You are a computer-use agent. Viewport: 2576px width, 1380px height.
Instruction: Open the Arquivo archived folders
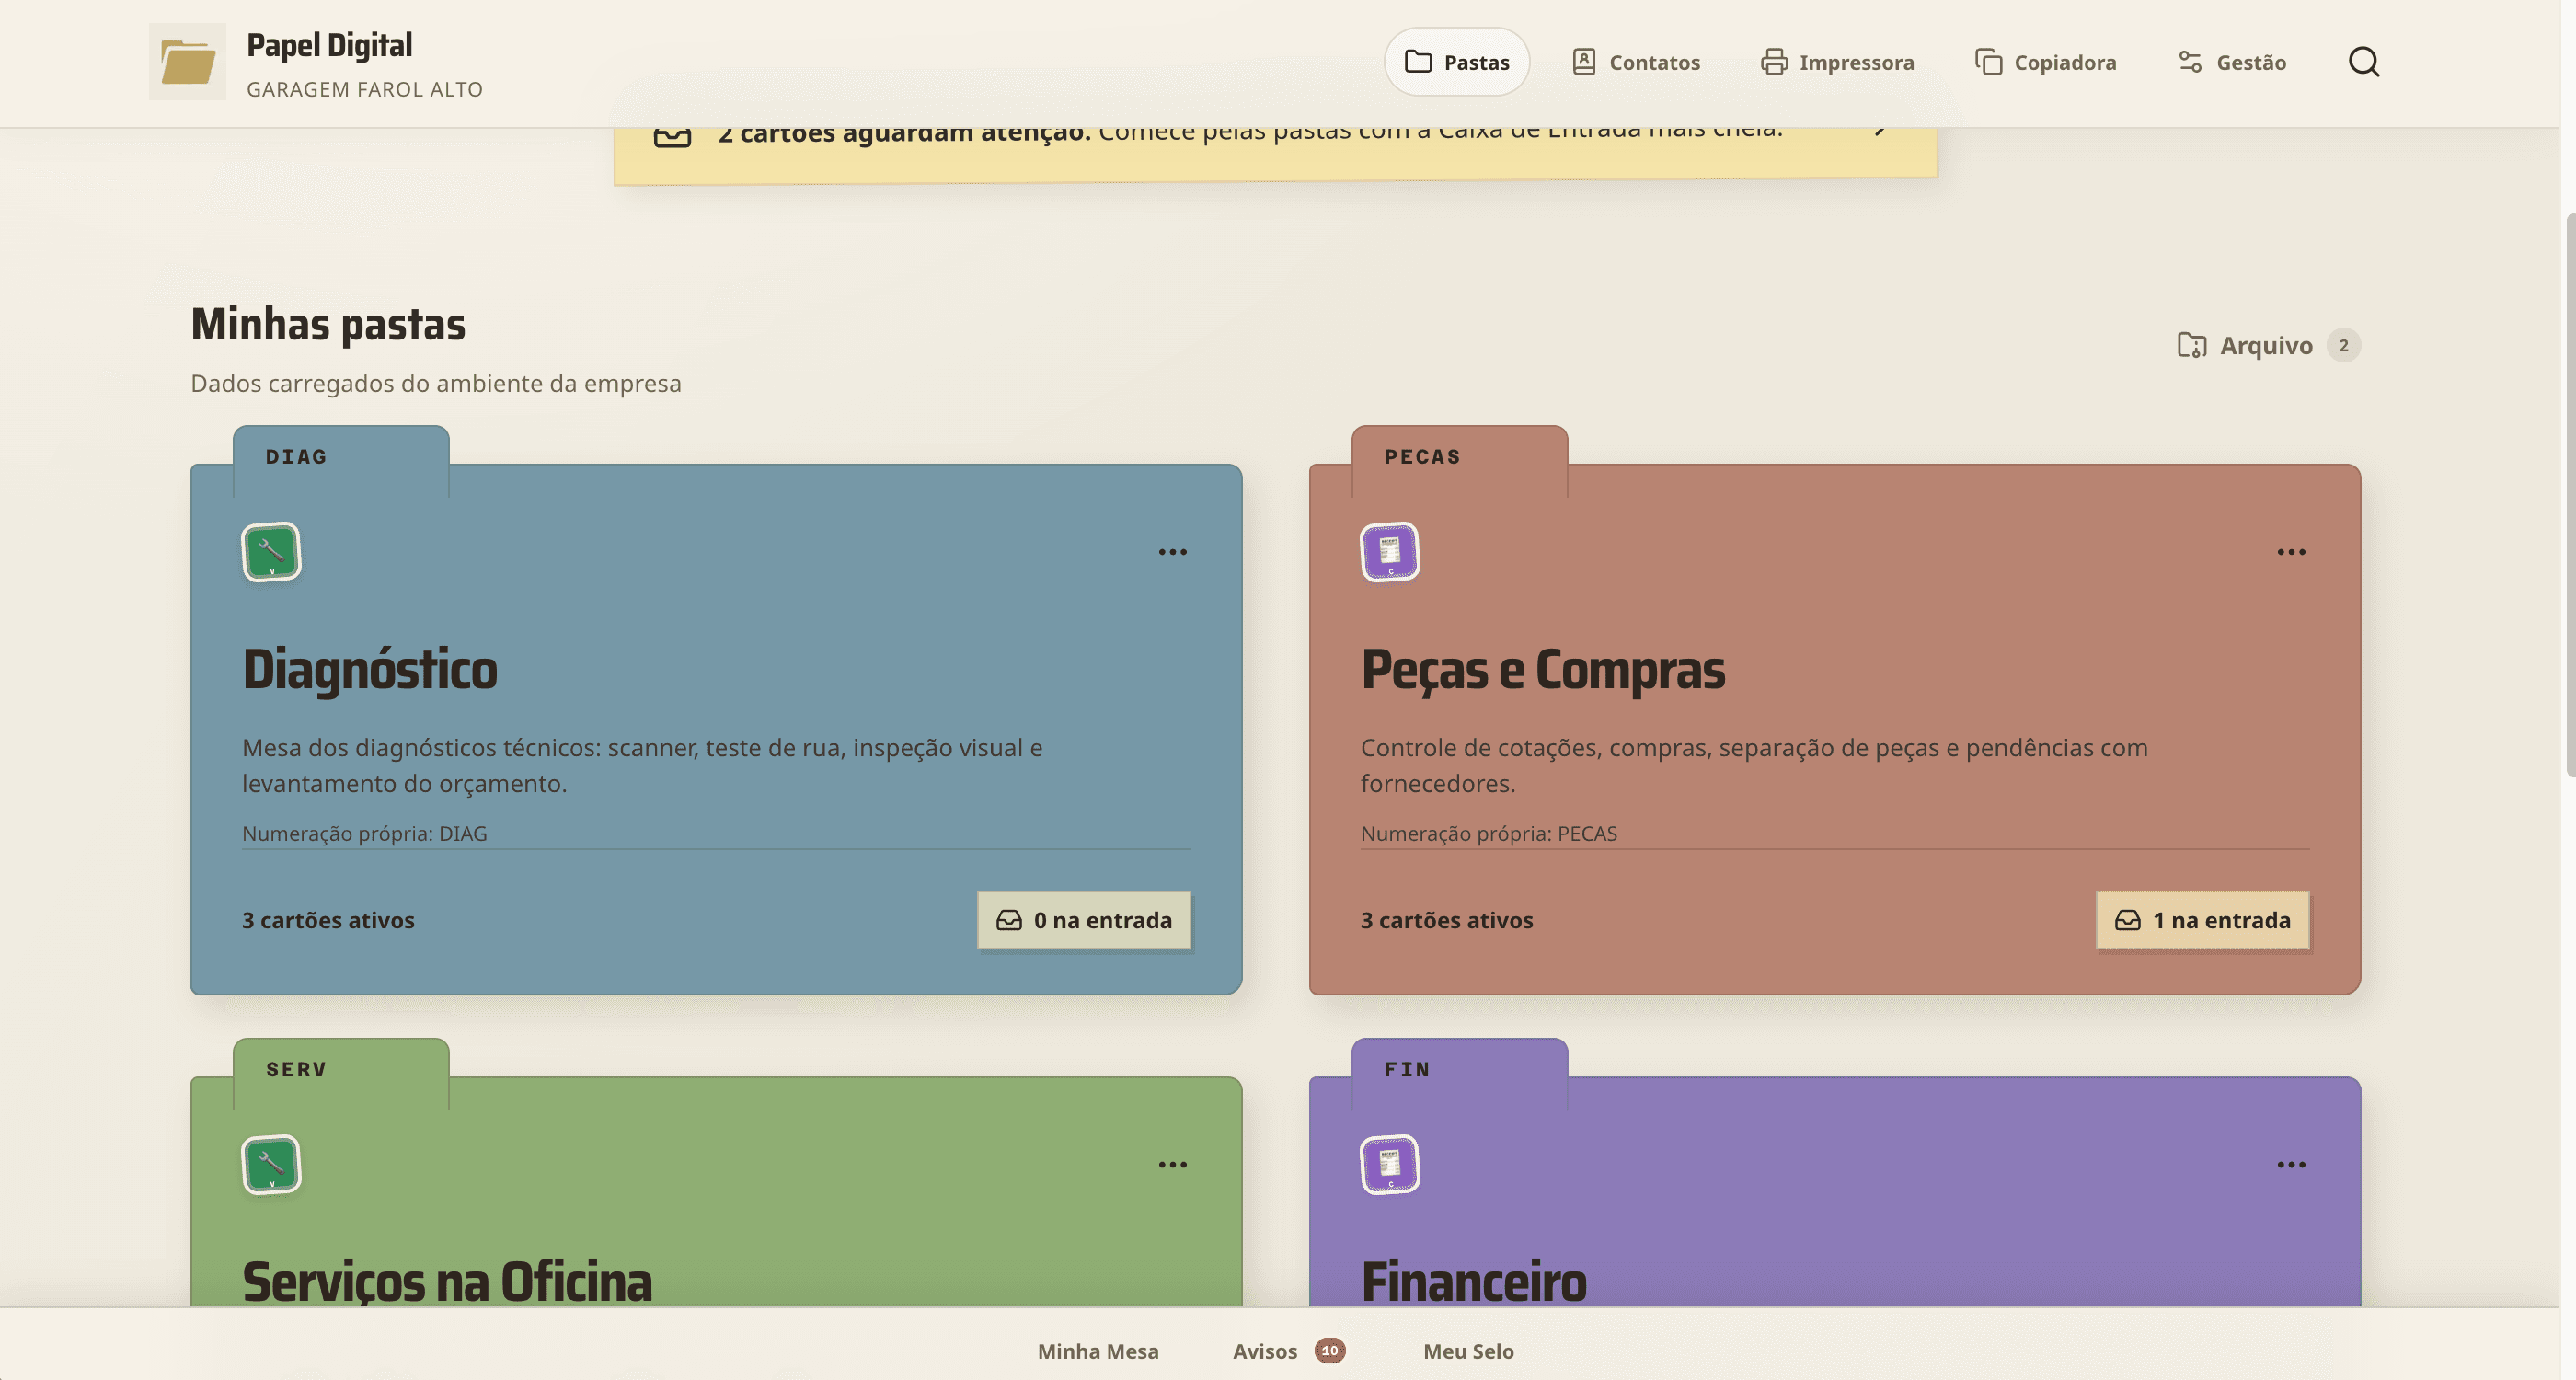click(x=2268, y=345)
